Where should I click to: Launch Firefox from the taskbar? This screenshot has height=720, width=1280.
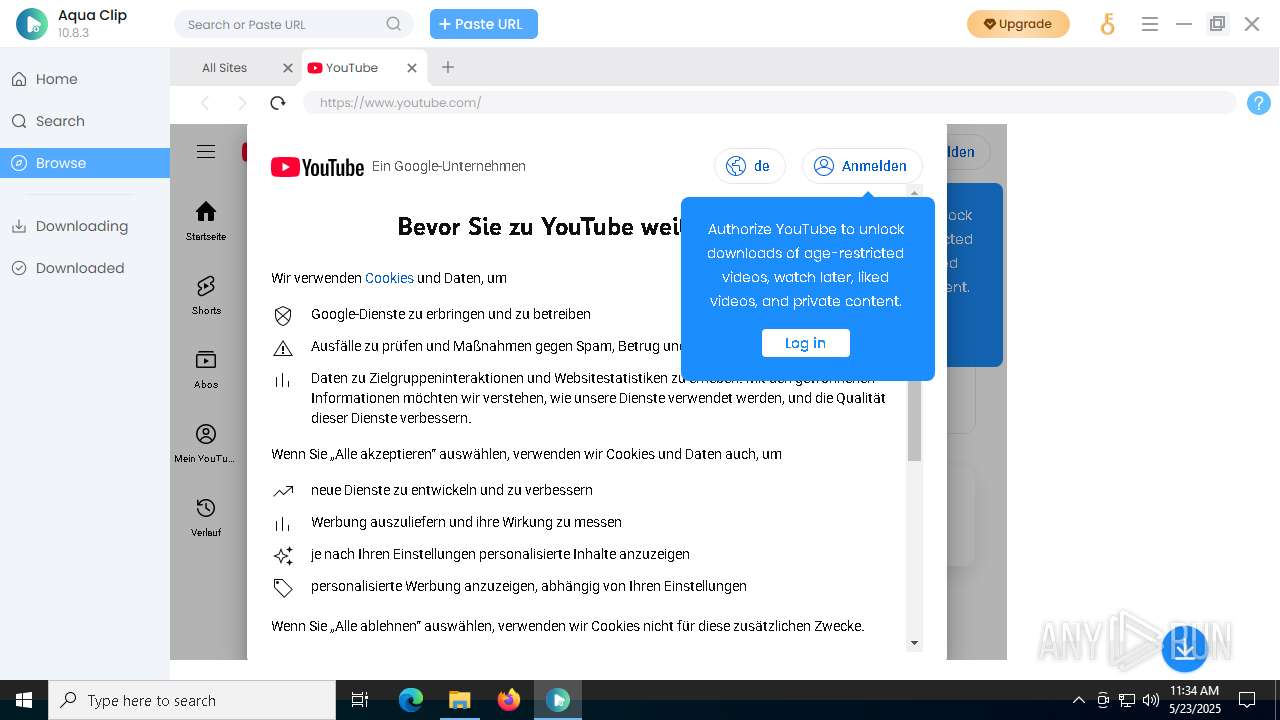[509, 700]
